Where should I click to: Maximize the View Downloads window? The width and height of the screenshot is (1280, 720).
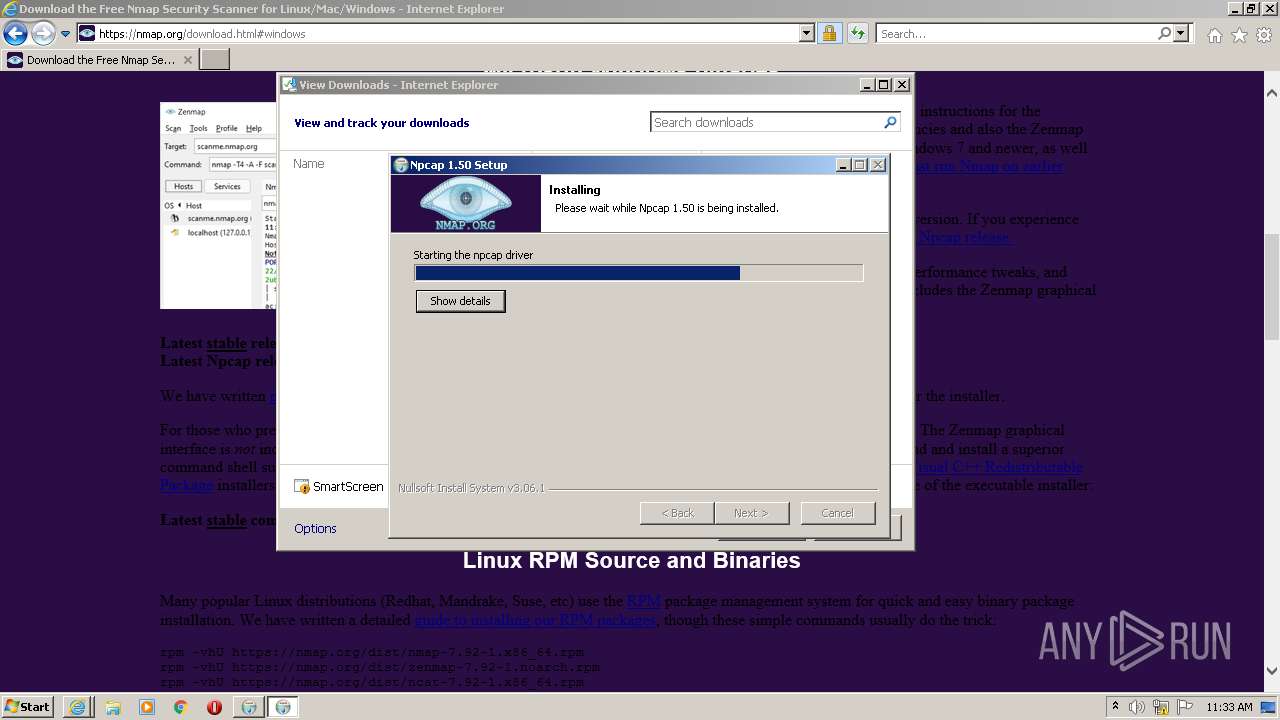coord(884,85)
